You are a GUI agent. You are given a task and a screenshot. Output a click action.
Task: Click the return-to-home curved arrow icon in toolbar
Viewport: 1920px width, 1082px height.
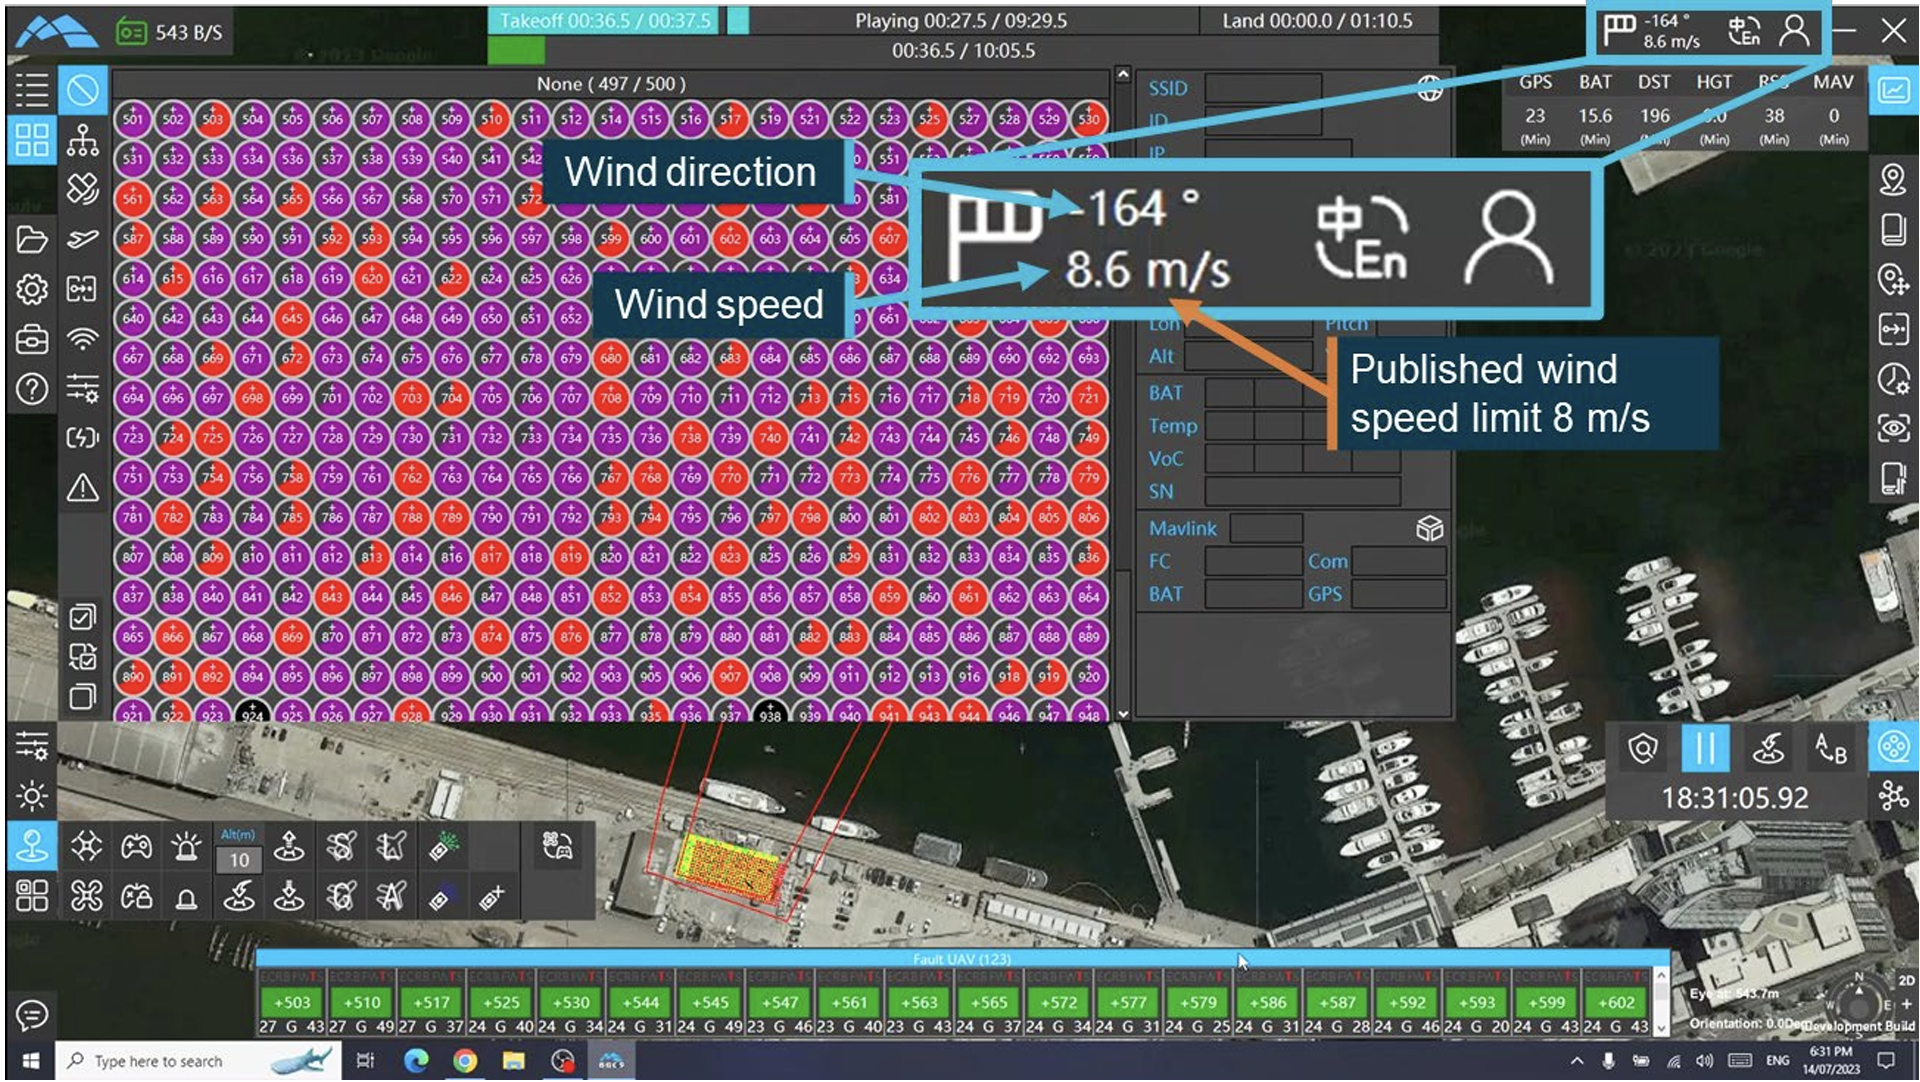pos(239,896)
